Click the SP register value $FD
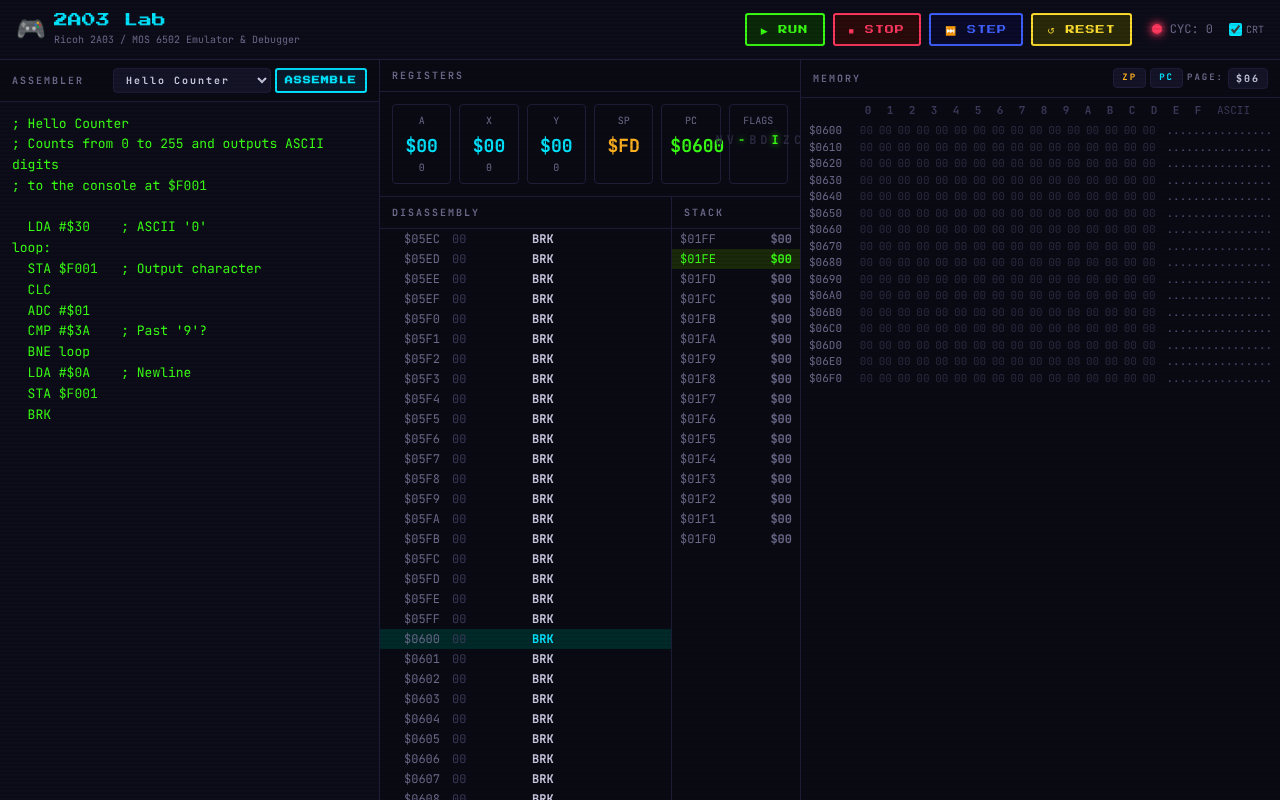 [623, 147]
